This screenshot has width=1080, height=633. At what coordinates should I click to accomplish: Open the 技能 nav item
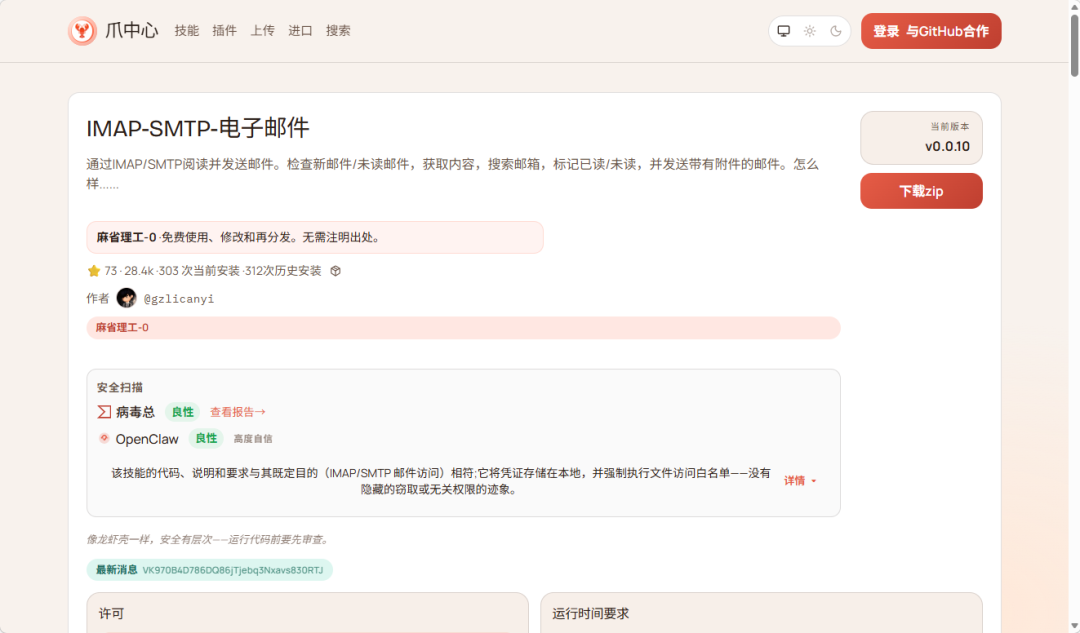(187, 31)
